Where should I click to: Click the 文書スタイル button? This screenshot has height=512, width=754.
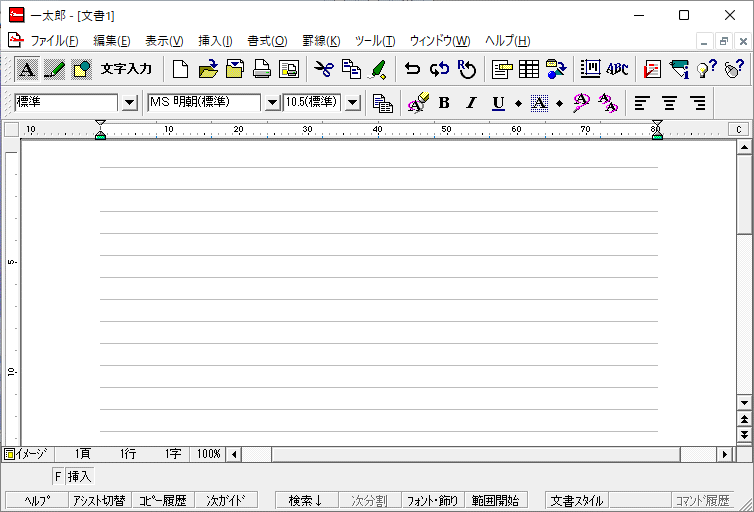pyautogui.click(x=577, y=500)
